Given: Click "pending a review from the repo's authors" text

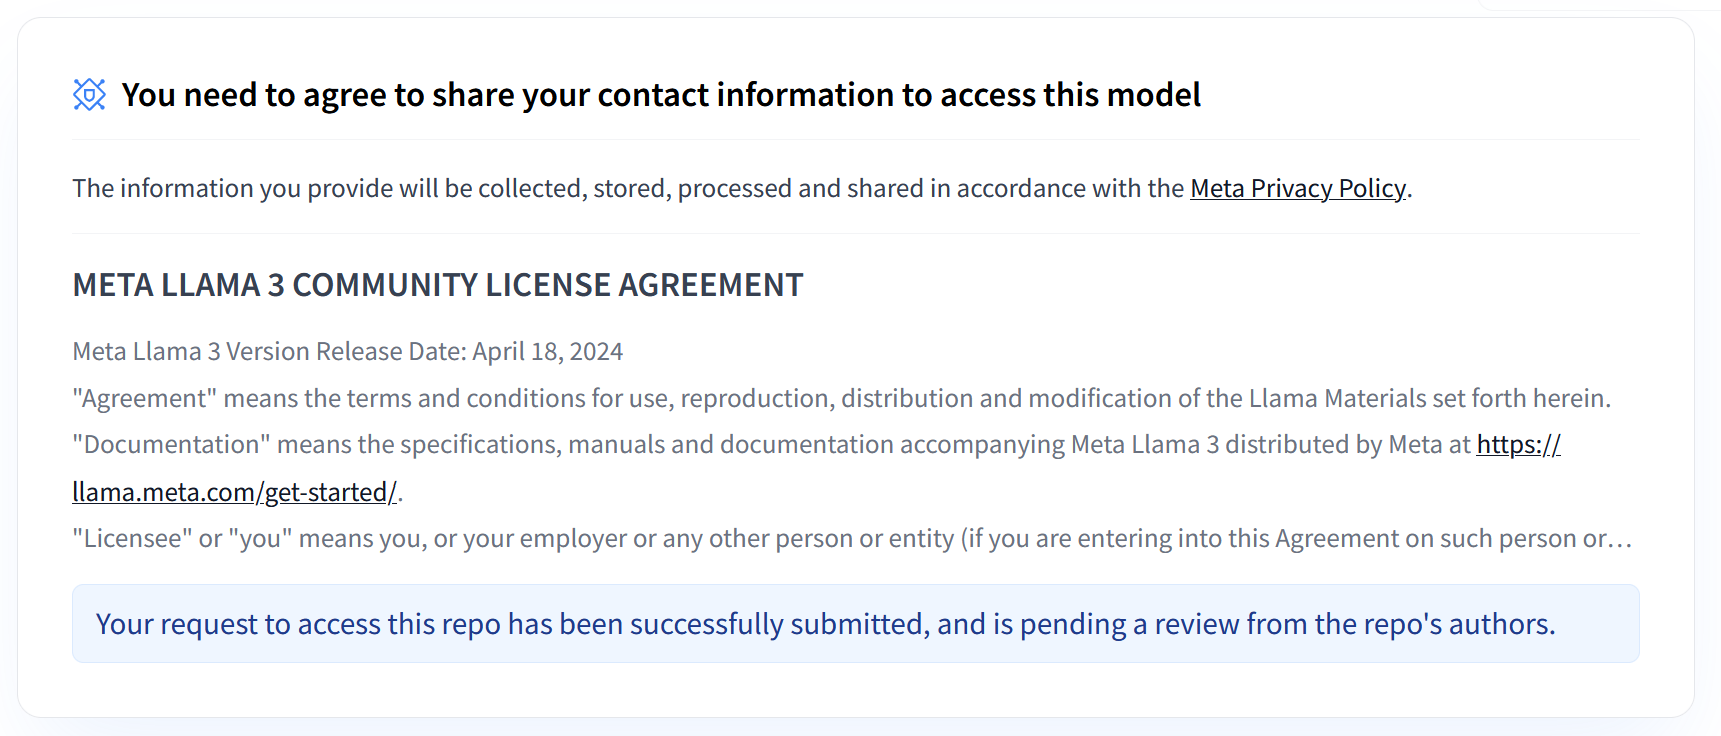Looking at the screenshot, I should 1290,623.
